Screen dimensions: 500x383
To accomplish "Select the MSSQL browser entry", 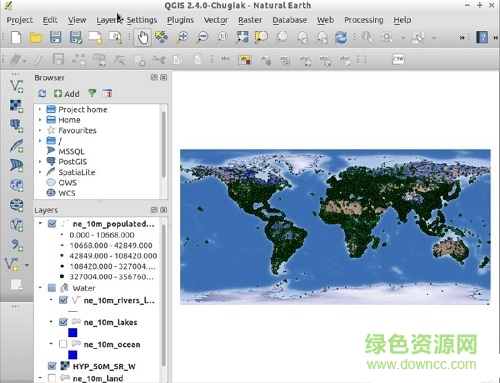I will click(x=71, y=151).
